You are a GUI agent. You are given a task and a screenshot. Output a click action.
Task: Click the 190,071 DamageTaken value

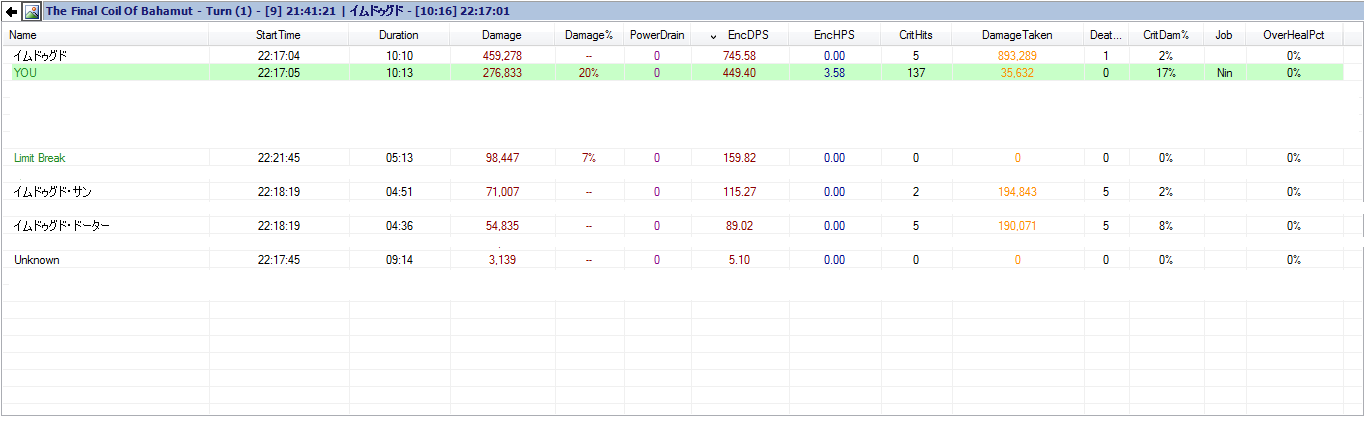point(1017,226)
